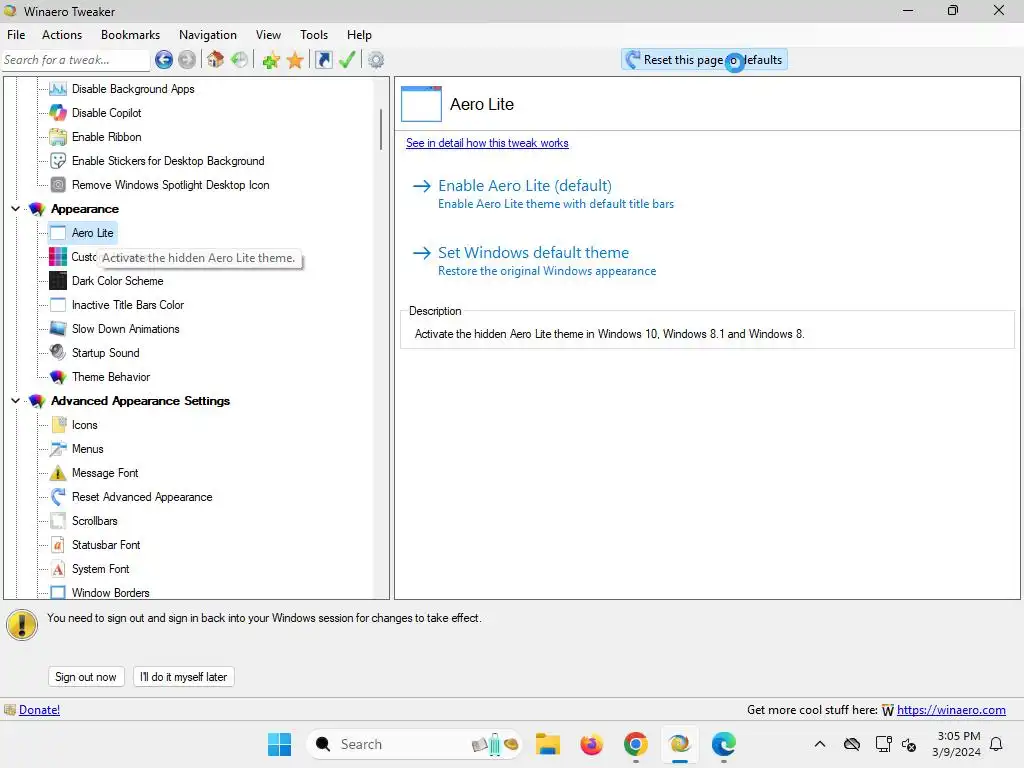Click the Reset Advanced Appearance icon
This screenshot has height=768, width=1024.
[x=58, y=497]
